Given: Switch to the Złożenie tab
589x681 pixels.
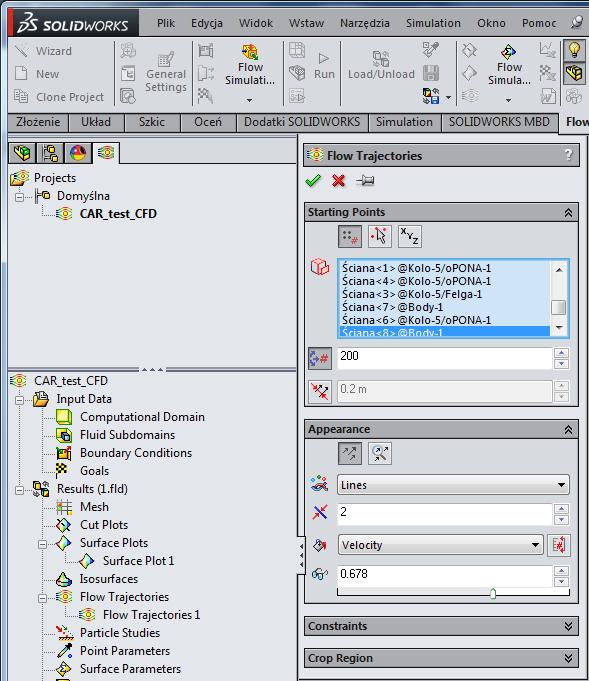Looking at the screenshot, I should coord(38,122).
